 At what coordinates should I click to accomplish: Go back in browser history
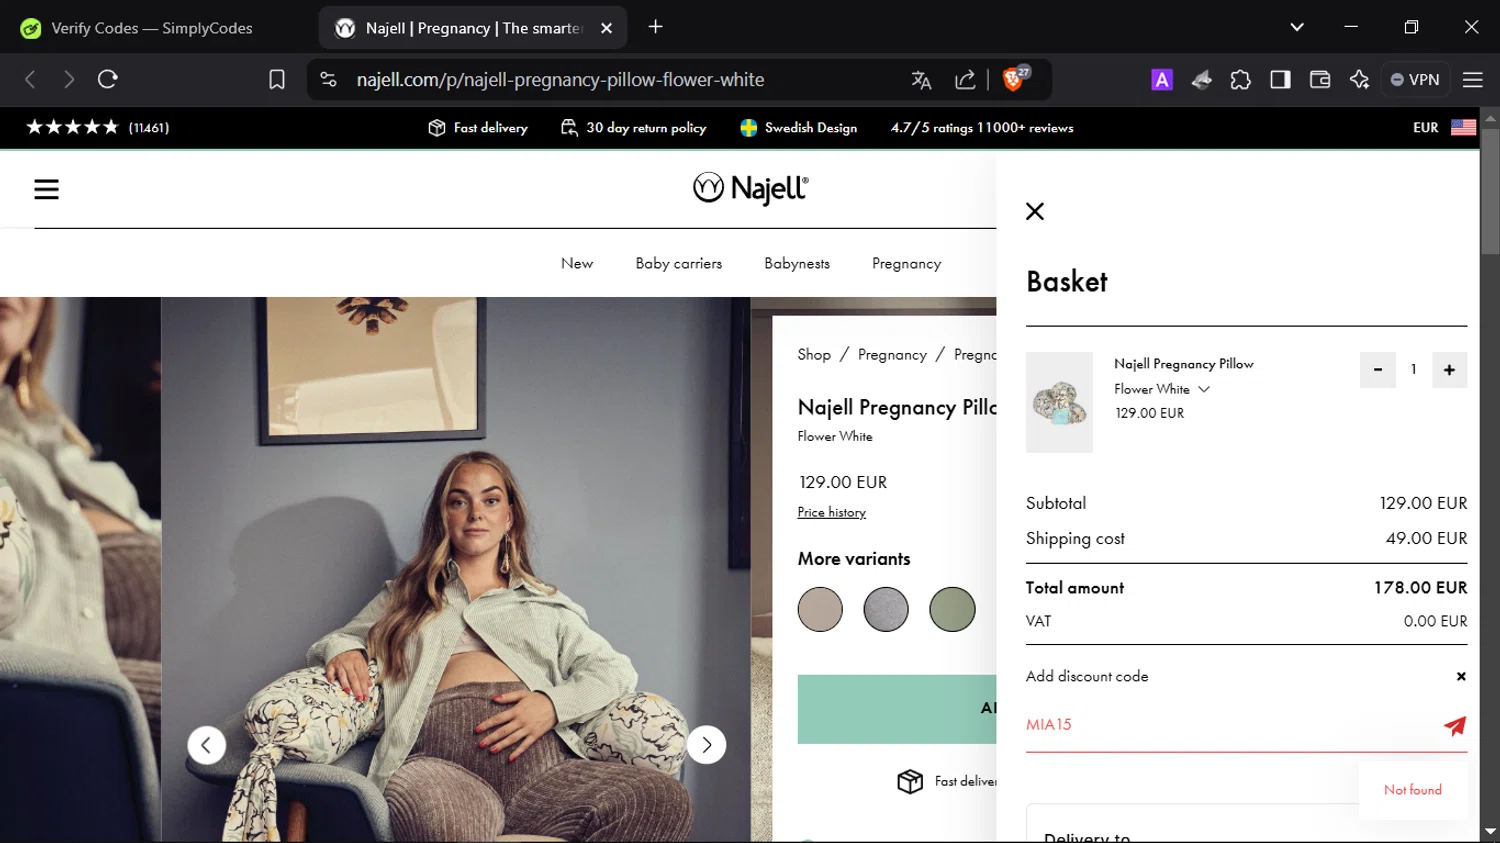(x=30, y=79)
